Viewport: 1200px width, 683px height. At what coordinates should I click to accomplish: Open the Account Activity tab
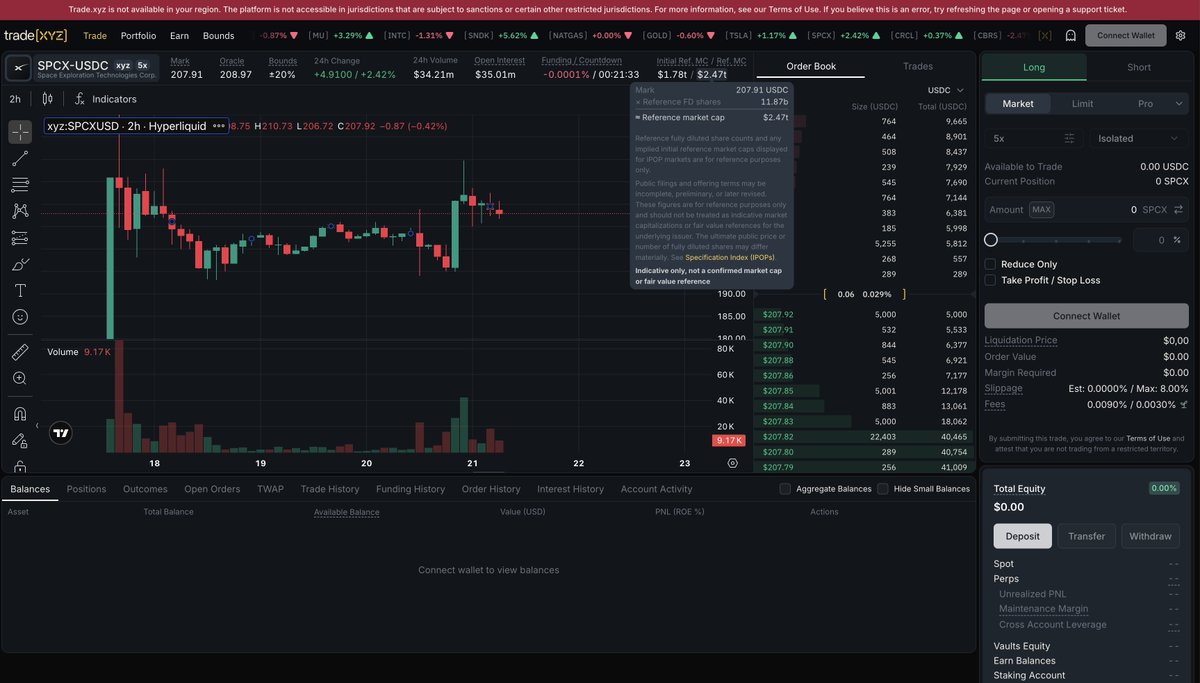coord(656,489)
